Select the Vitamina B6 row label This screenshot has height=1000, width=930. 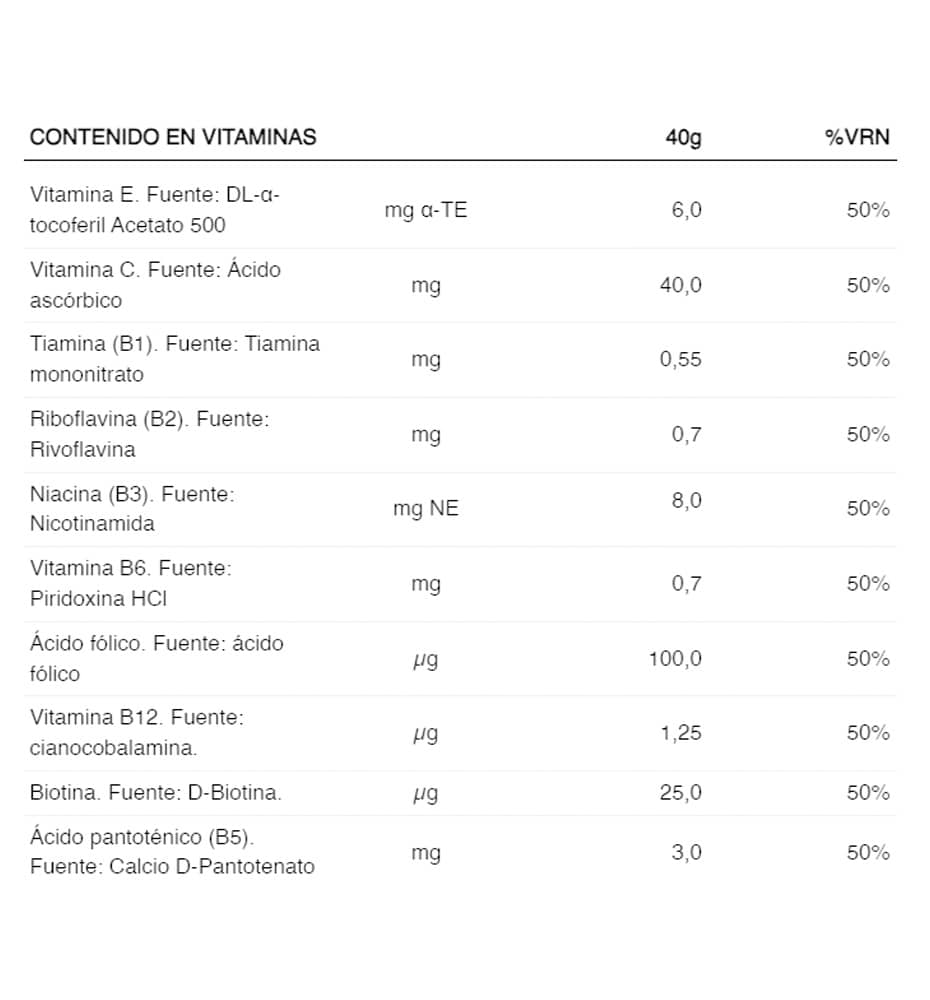[x=131, y=583]
